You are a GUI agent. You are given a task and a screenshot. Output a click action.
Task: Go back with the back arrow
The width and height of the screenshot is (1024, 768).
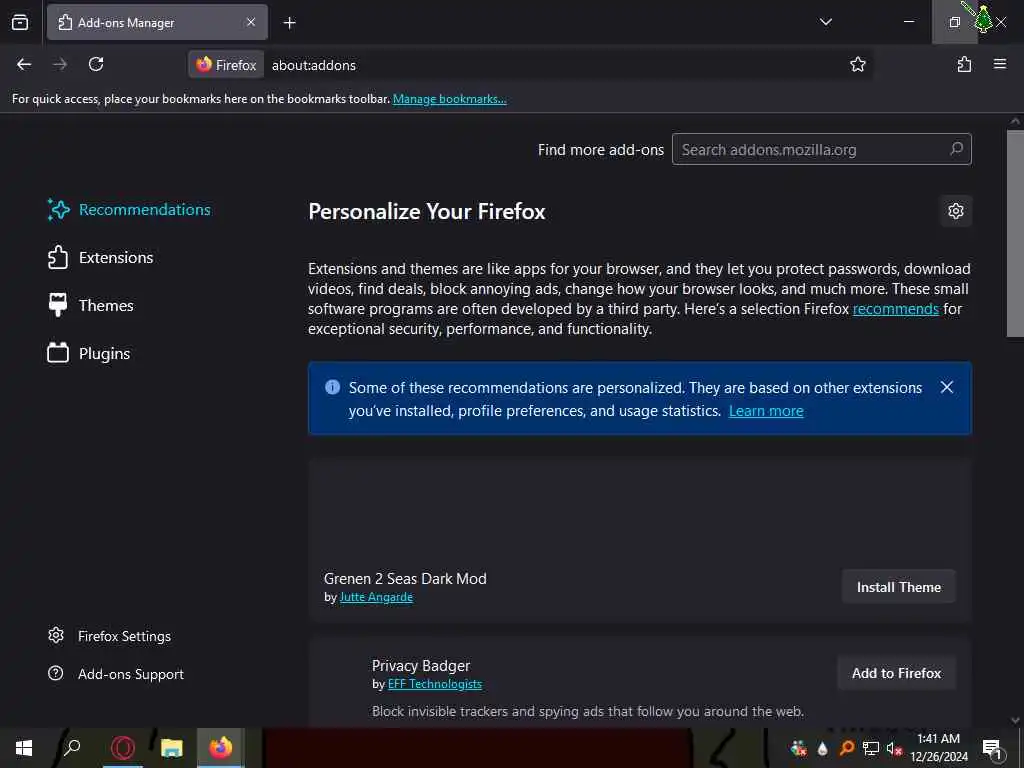[24, 64]
